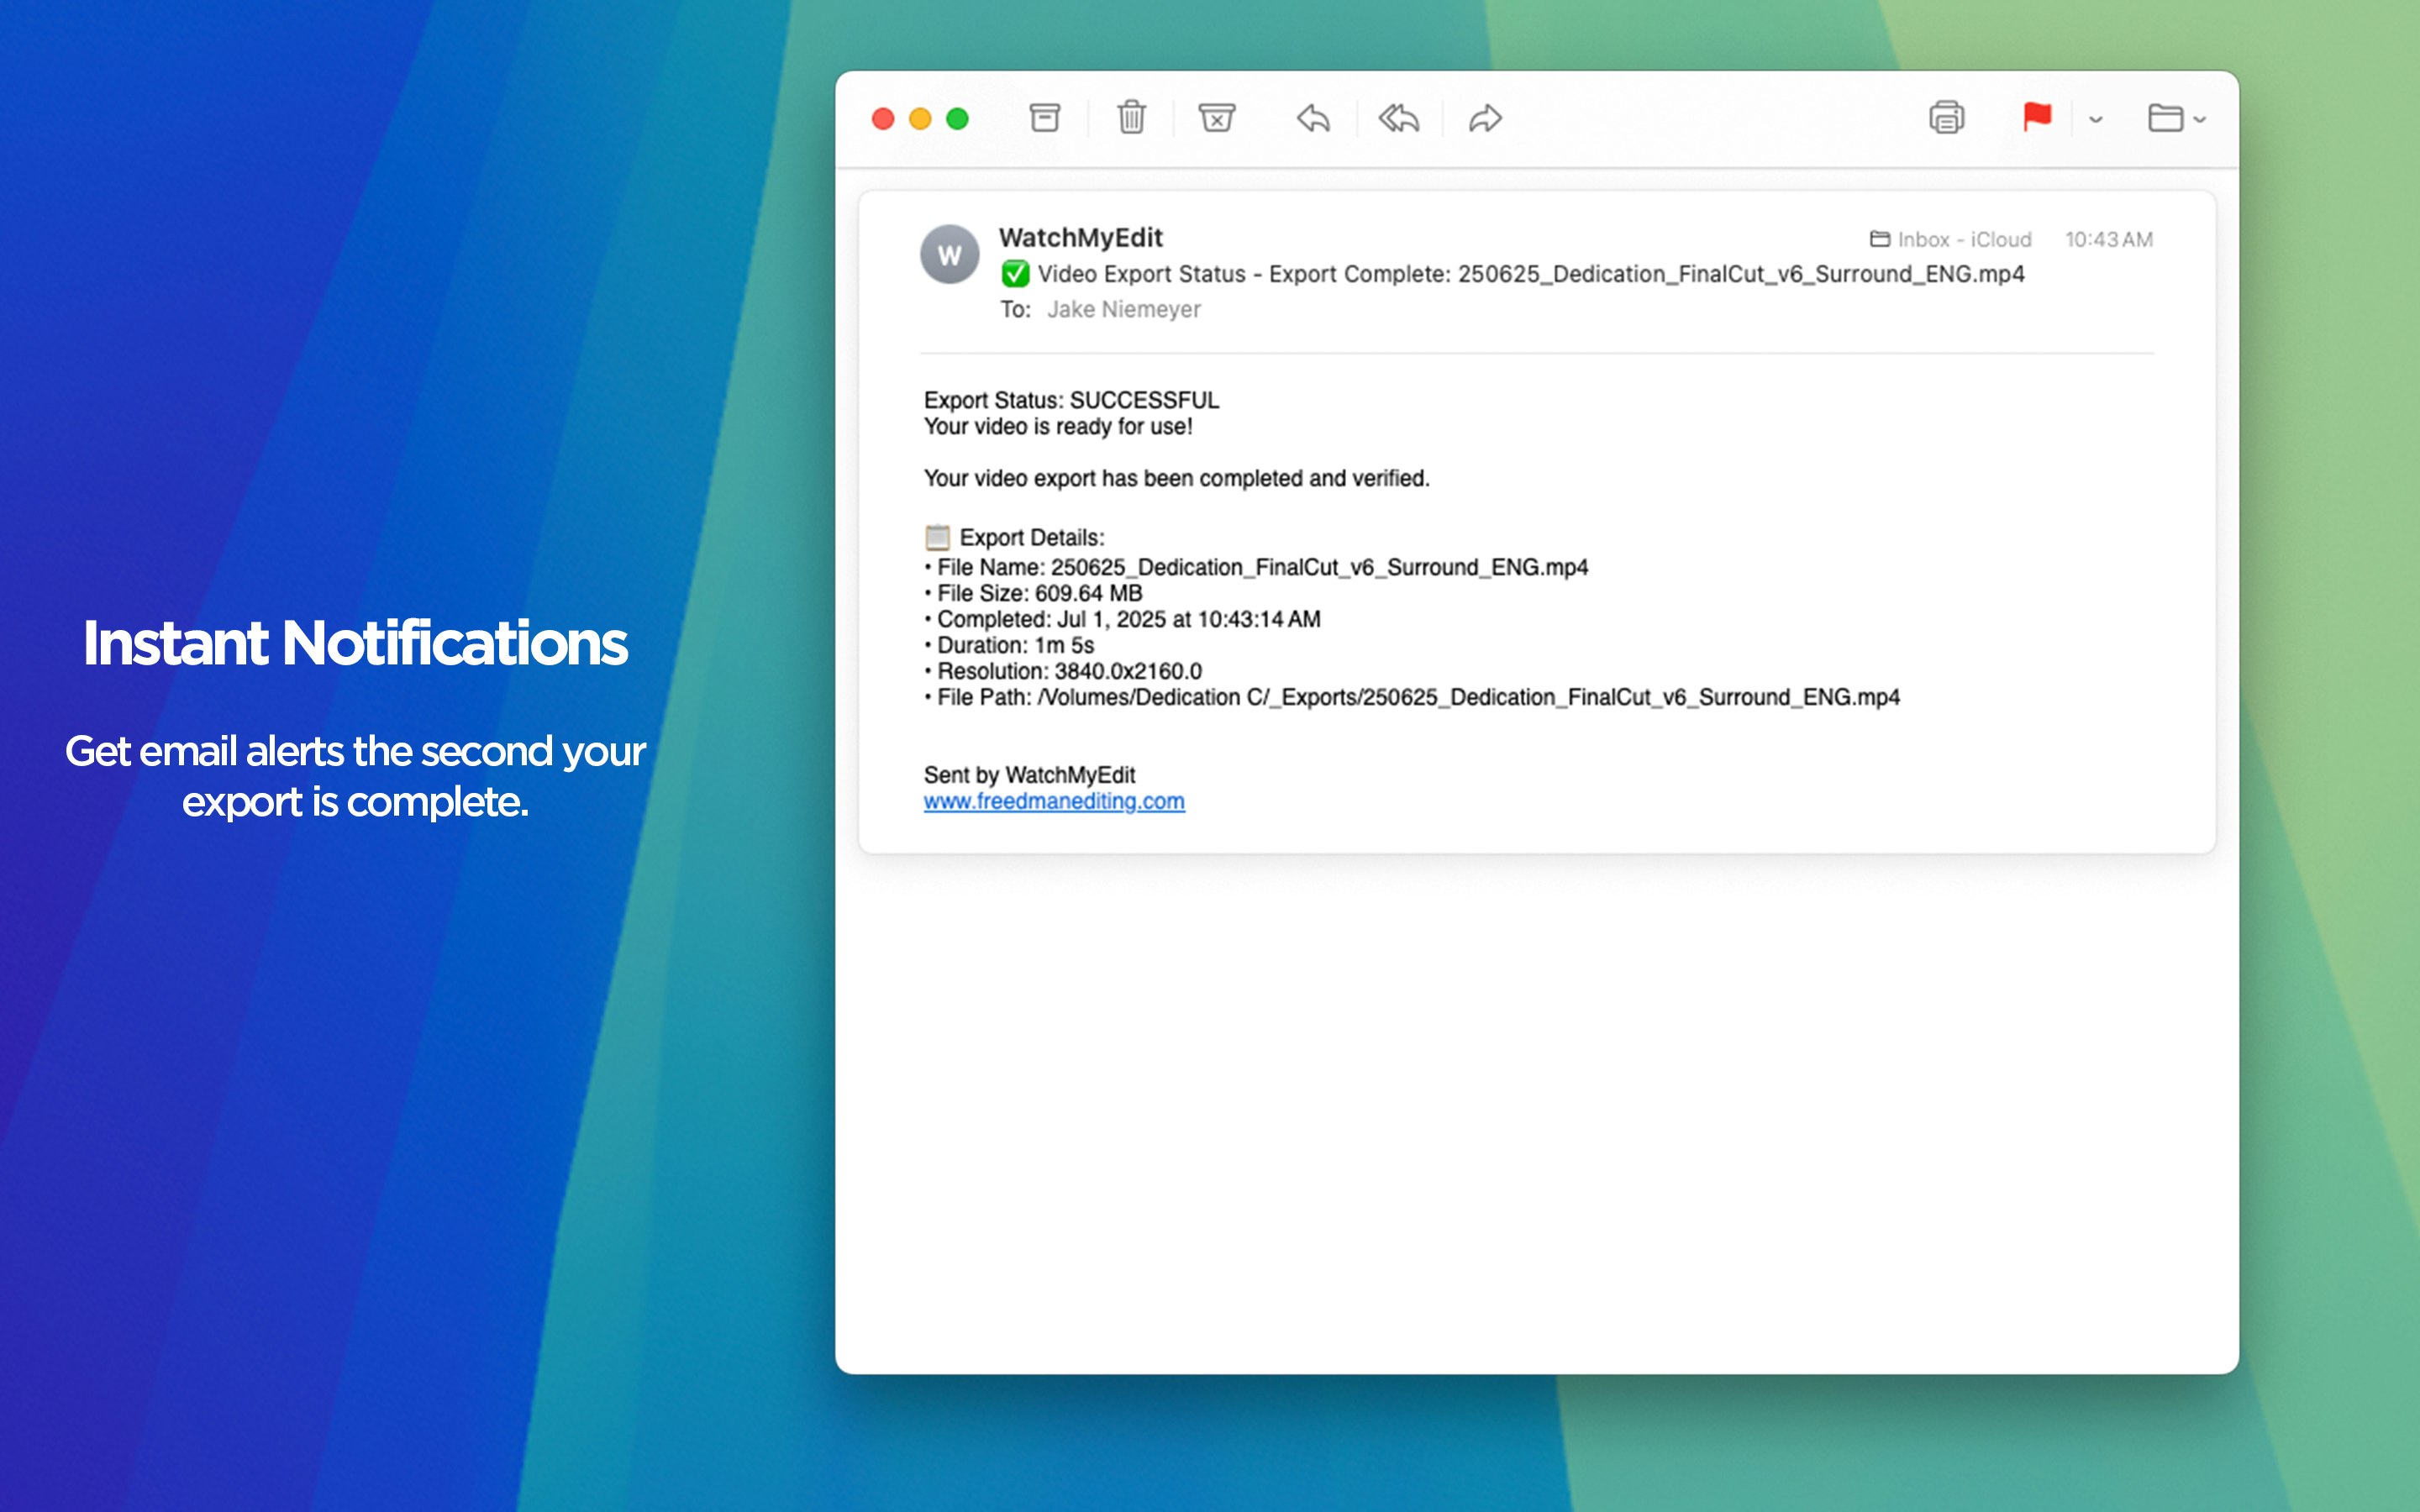
Task: Toggle the red flag on the message
Action: click(x=2036, y=117)
